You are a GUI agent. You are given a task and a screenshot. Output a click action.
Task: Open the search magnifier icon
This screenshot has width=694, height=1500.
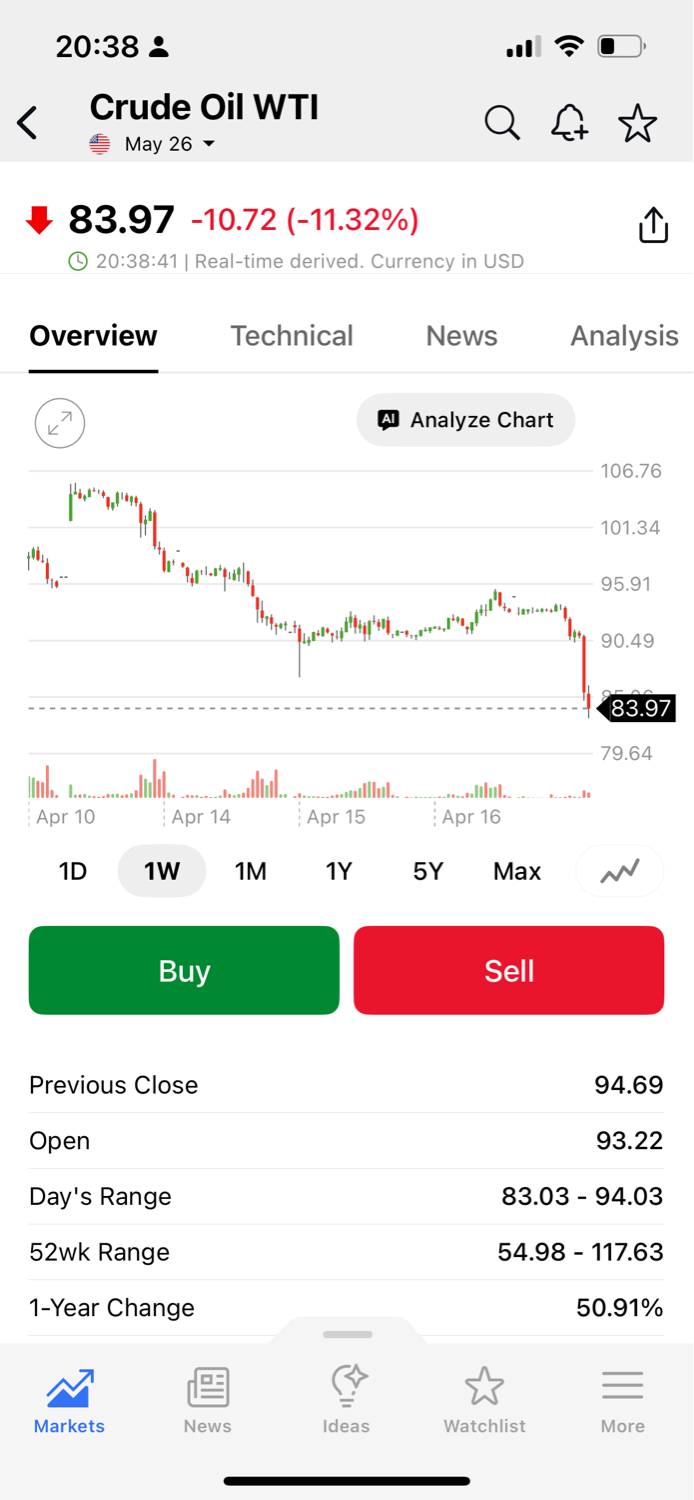tap(502, 123)
